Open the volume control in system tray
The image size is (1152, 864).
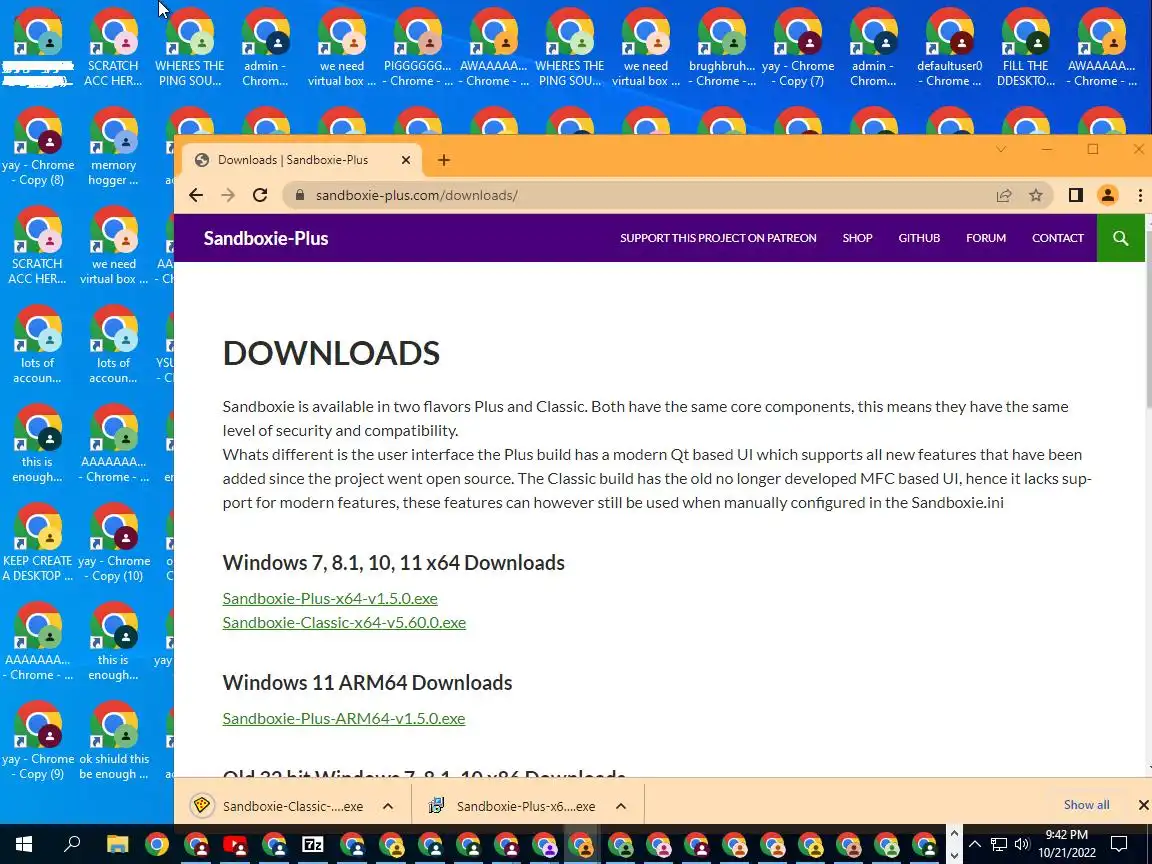1022,844
